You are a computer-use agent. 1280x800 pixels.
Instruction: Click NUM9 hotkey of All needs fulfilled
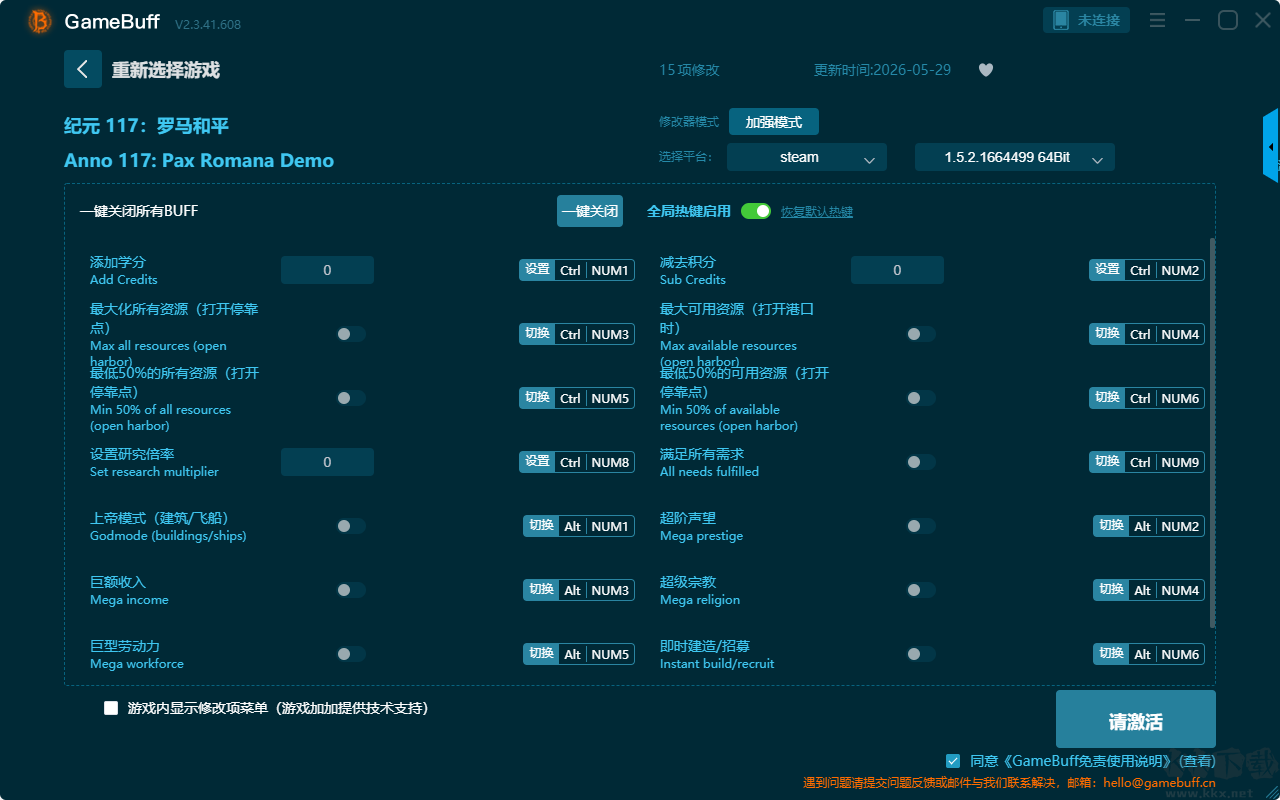(x=1180, y=462)
